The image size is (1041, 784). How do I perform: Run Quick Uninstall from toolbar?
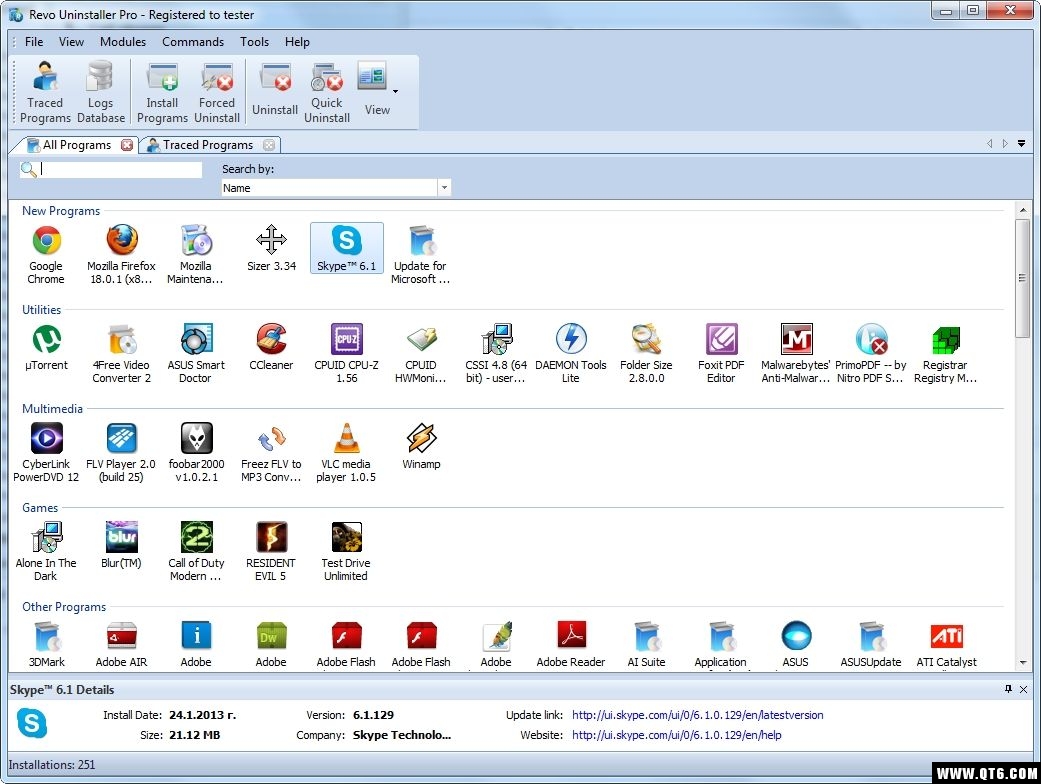click(x=327, y=92)
